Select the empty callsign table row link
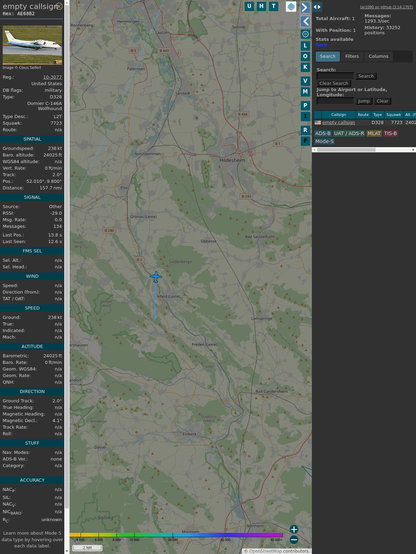The width and height of the screenshot is (416, 554). point(338,123)
